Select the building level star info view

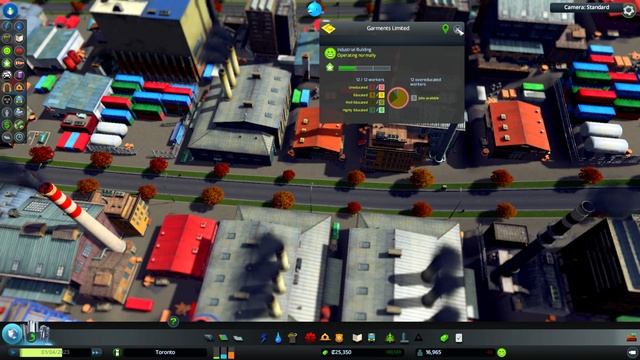pyautogui.click(x=7, y=63)
